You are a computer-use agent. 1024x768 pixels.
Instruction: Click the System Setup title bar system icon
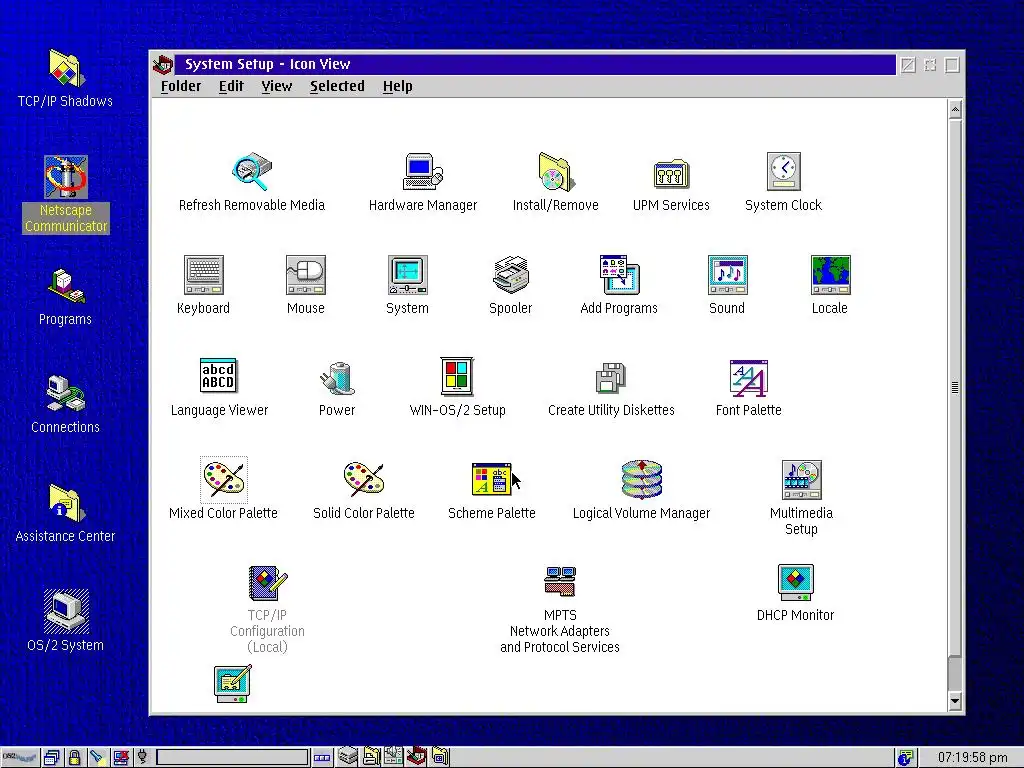click(x=163, y=64)
